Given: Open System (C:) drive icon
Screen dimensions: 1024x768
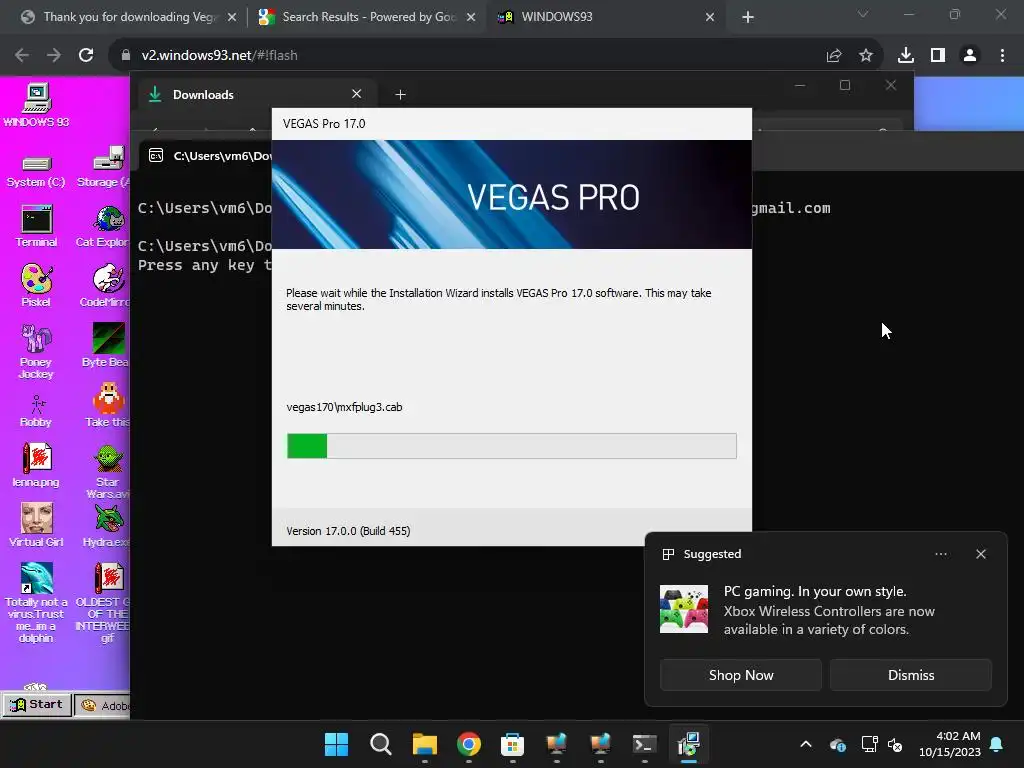Looking at the screenshot, I should (36, 171).
